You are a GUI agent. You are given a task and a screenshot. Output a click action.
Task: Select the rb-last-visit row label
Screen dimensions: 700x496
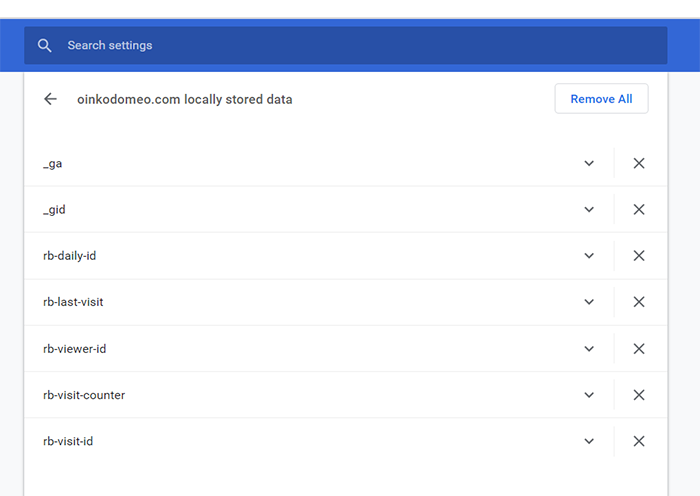(73, 302)
